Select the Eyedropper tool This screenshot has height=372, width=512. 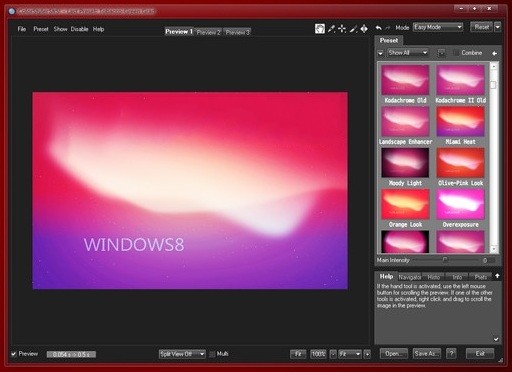click(x=331, y=29)
